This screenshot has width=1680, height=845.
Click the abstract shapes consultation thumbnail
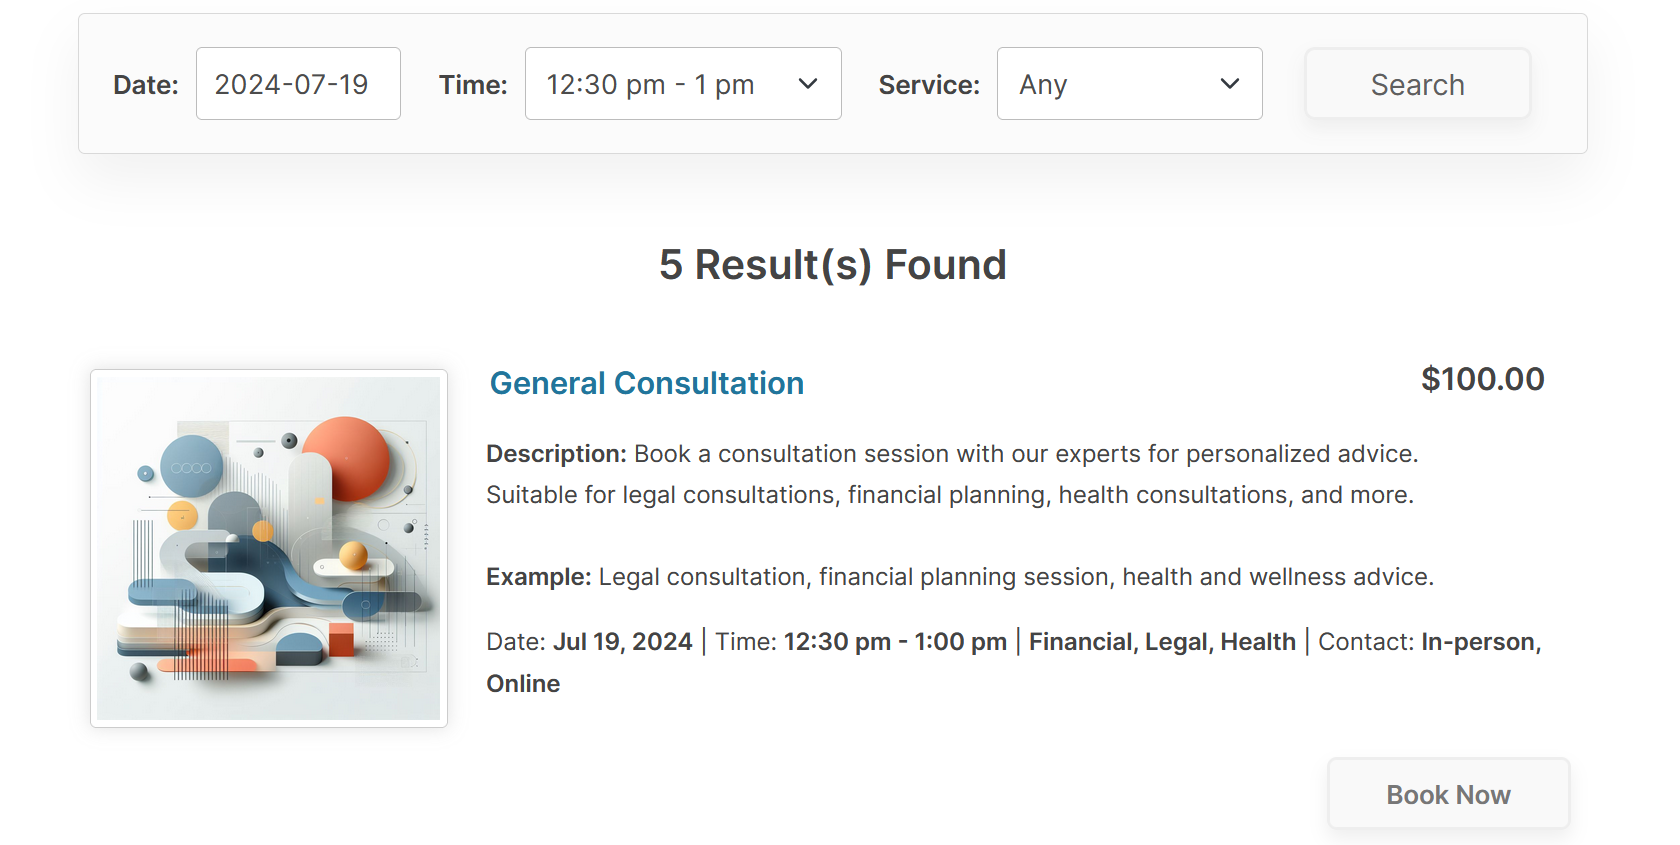tap(269, 548)
